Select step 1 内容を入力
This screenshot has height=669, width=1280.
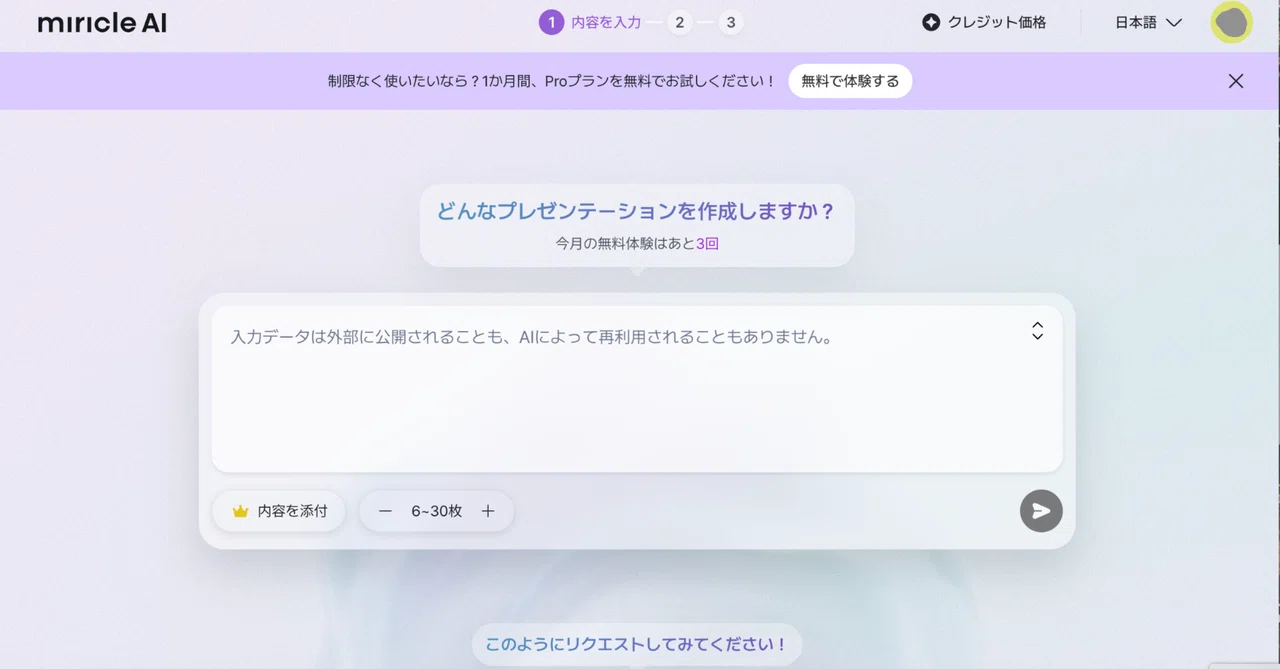pos(591,22)
